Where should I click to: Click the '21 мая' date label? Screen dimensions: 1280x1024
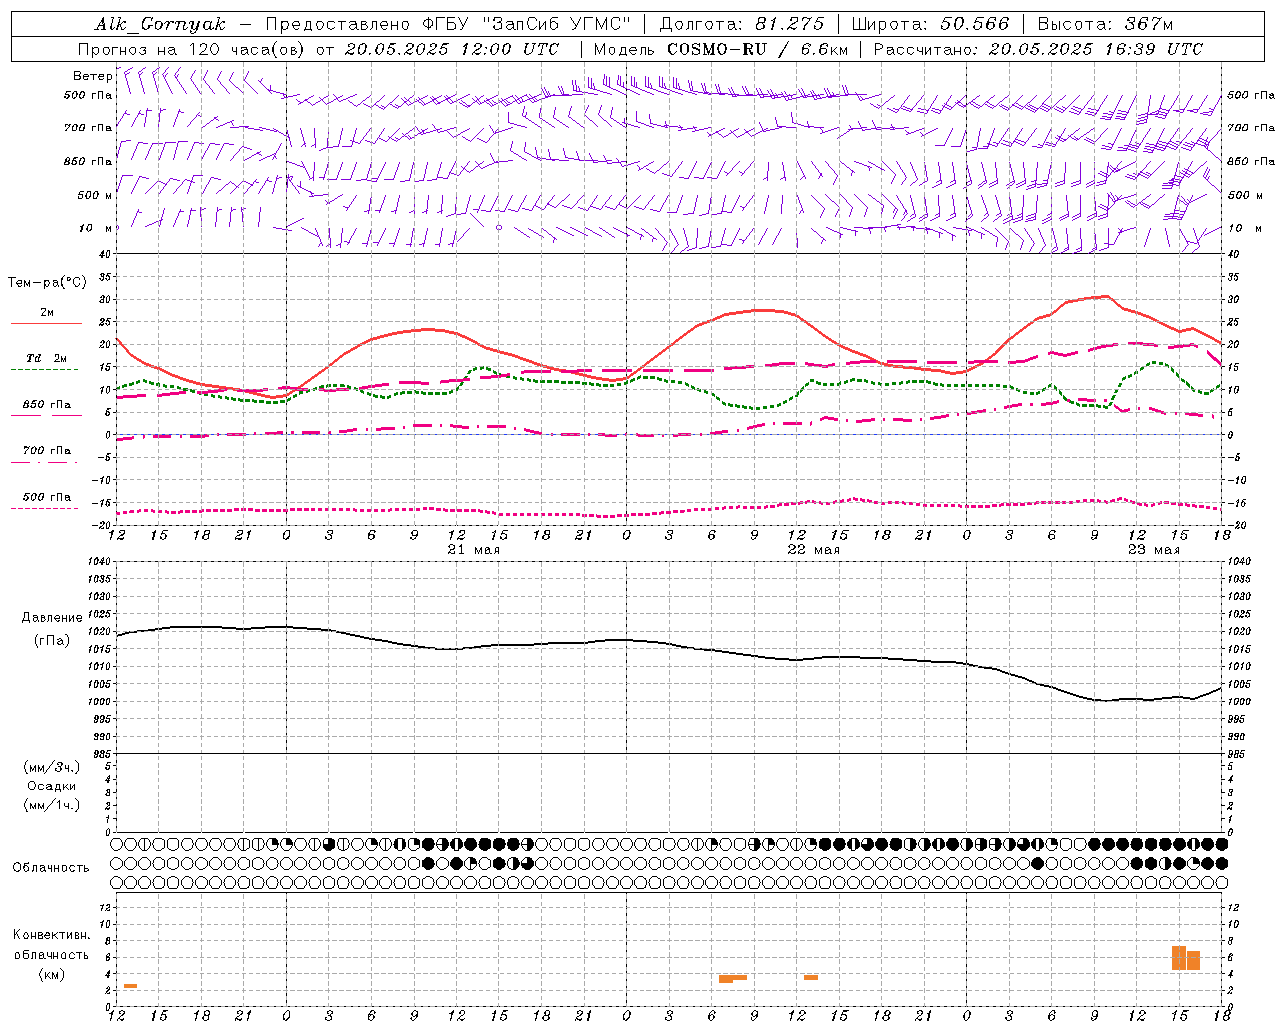tap(473, 550)
